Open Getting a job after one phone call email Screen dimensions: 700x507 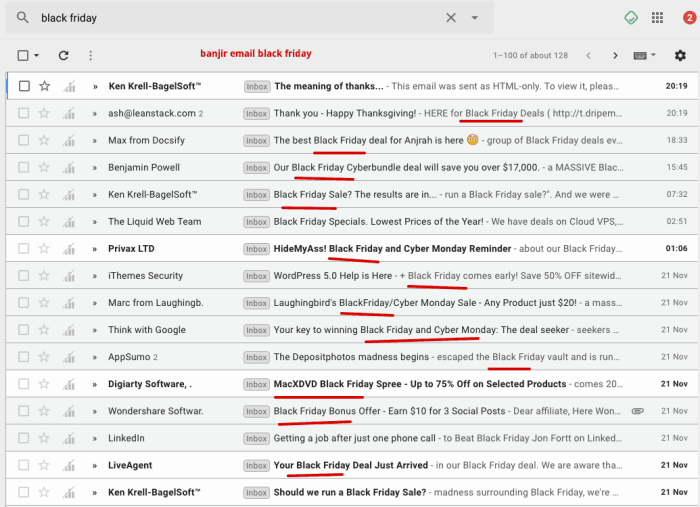354,438
